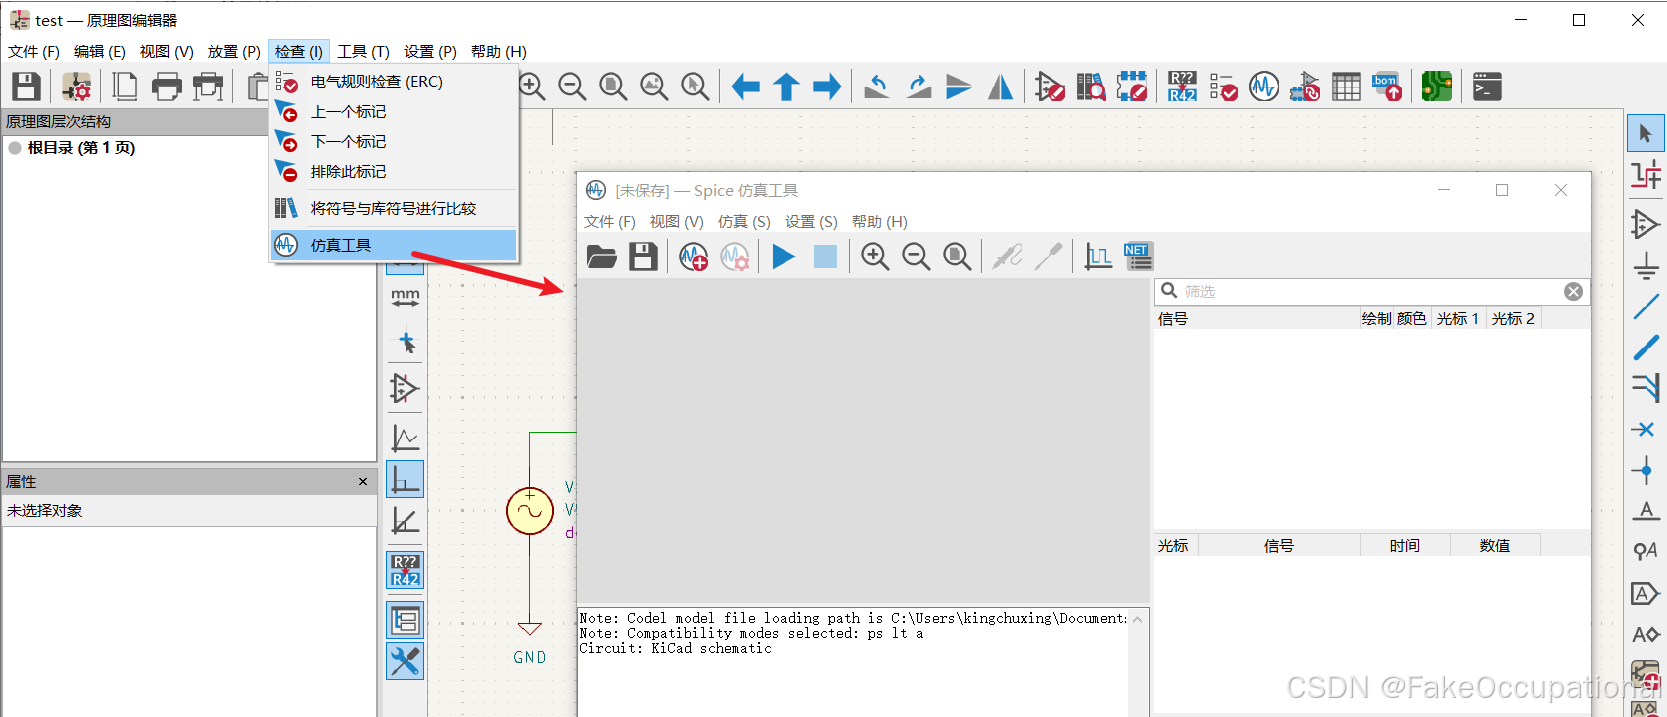Viewport: 1667px width, 717px height.
Task: Add new analysis tab in Spice simulator
Action: tap(693, 257)
